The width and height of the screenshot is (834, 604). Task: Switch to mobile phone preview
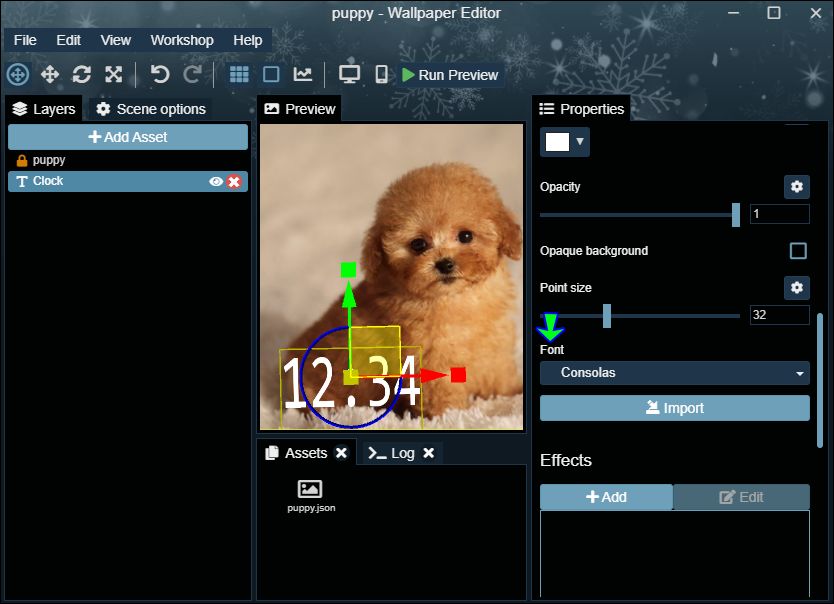click(x=381, y=74)
